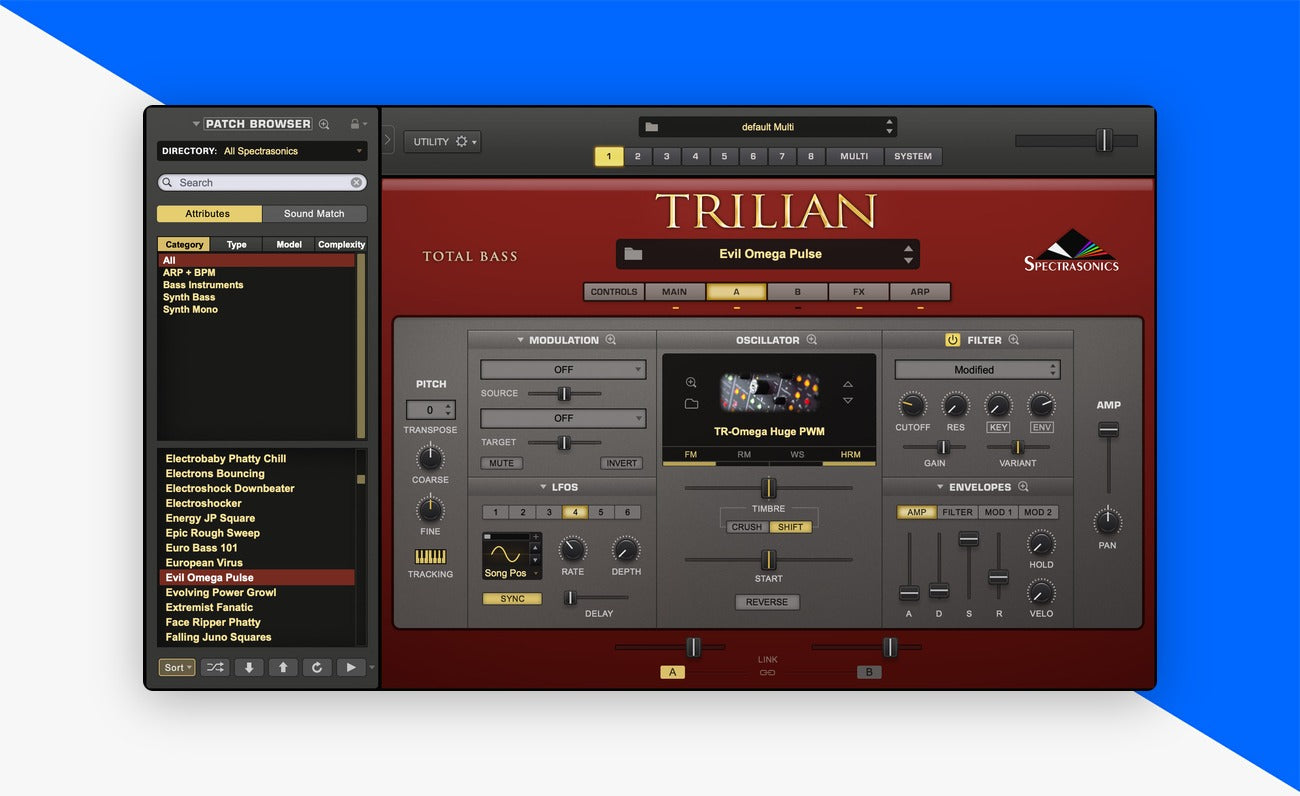Open the patch folder icon beside Evil Omega Pulse
The width and height of the screenshot is (1300, 796).
(x=633, y=254)
